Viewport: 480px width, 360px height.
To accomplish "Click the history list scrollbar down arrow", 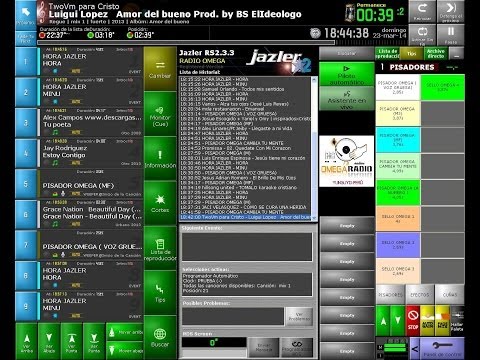I will click(314, 217).
